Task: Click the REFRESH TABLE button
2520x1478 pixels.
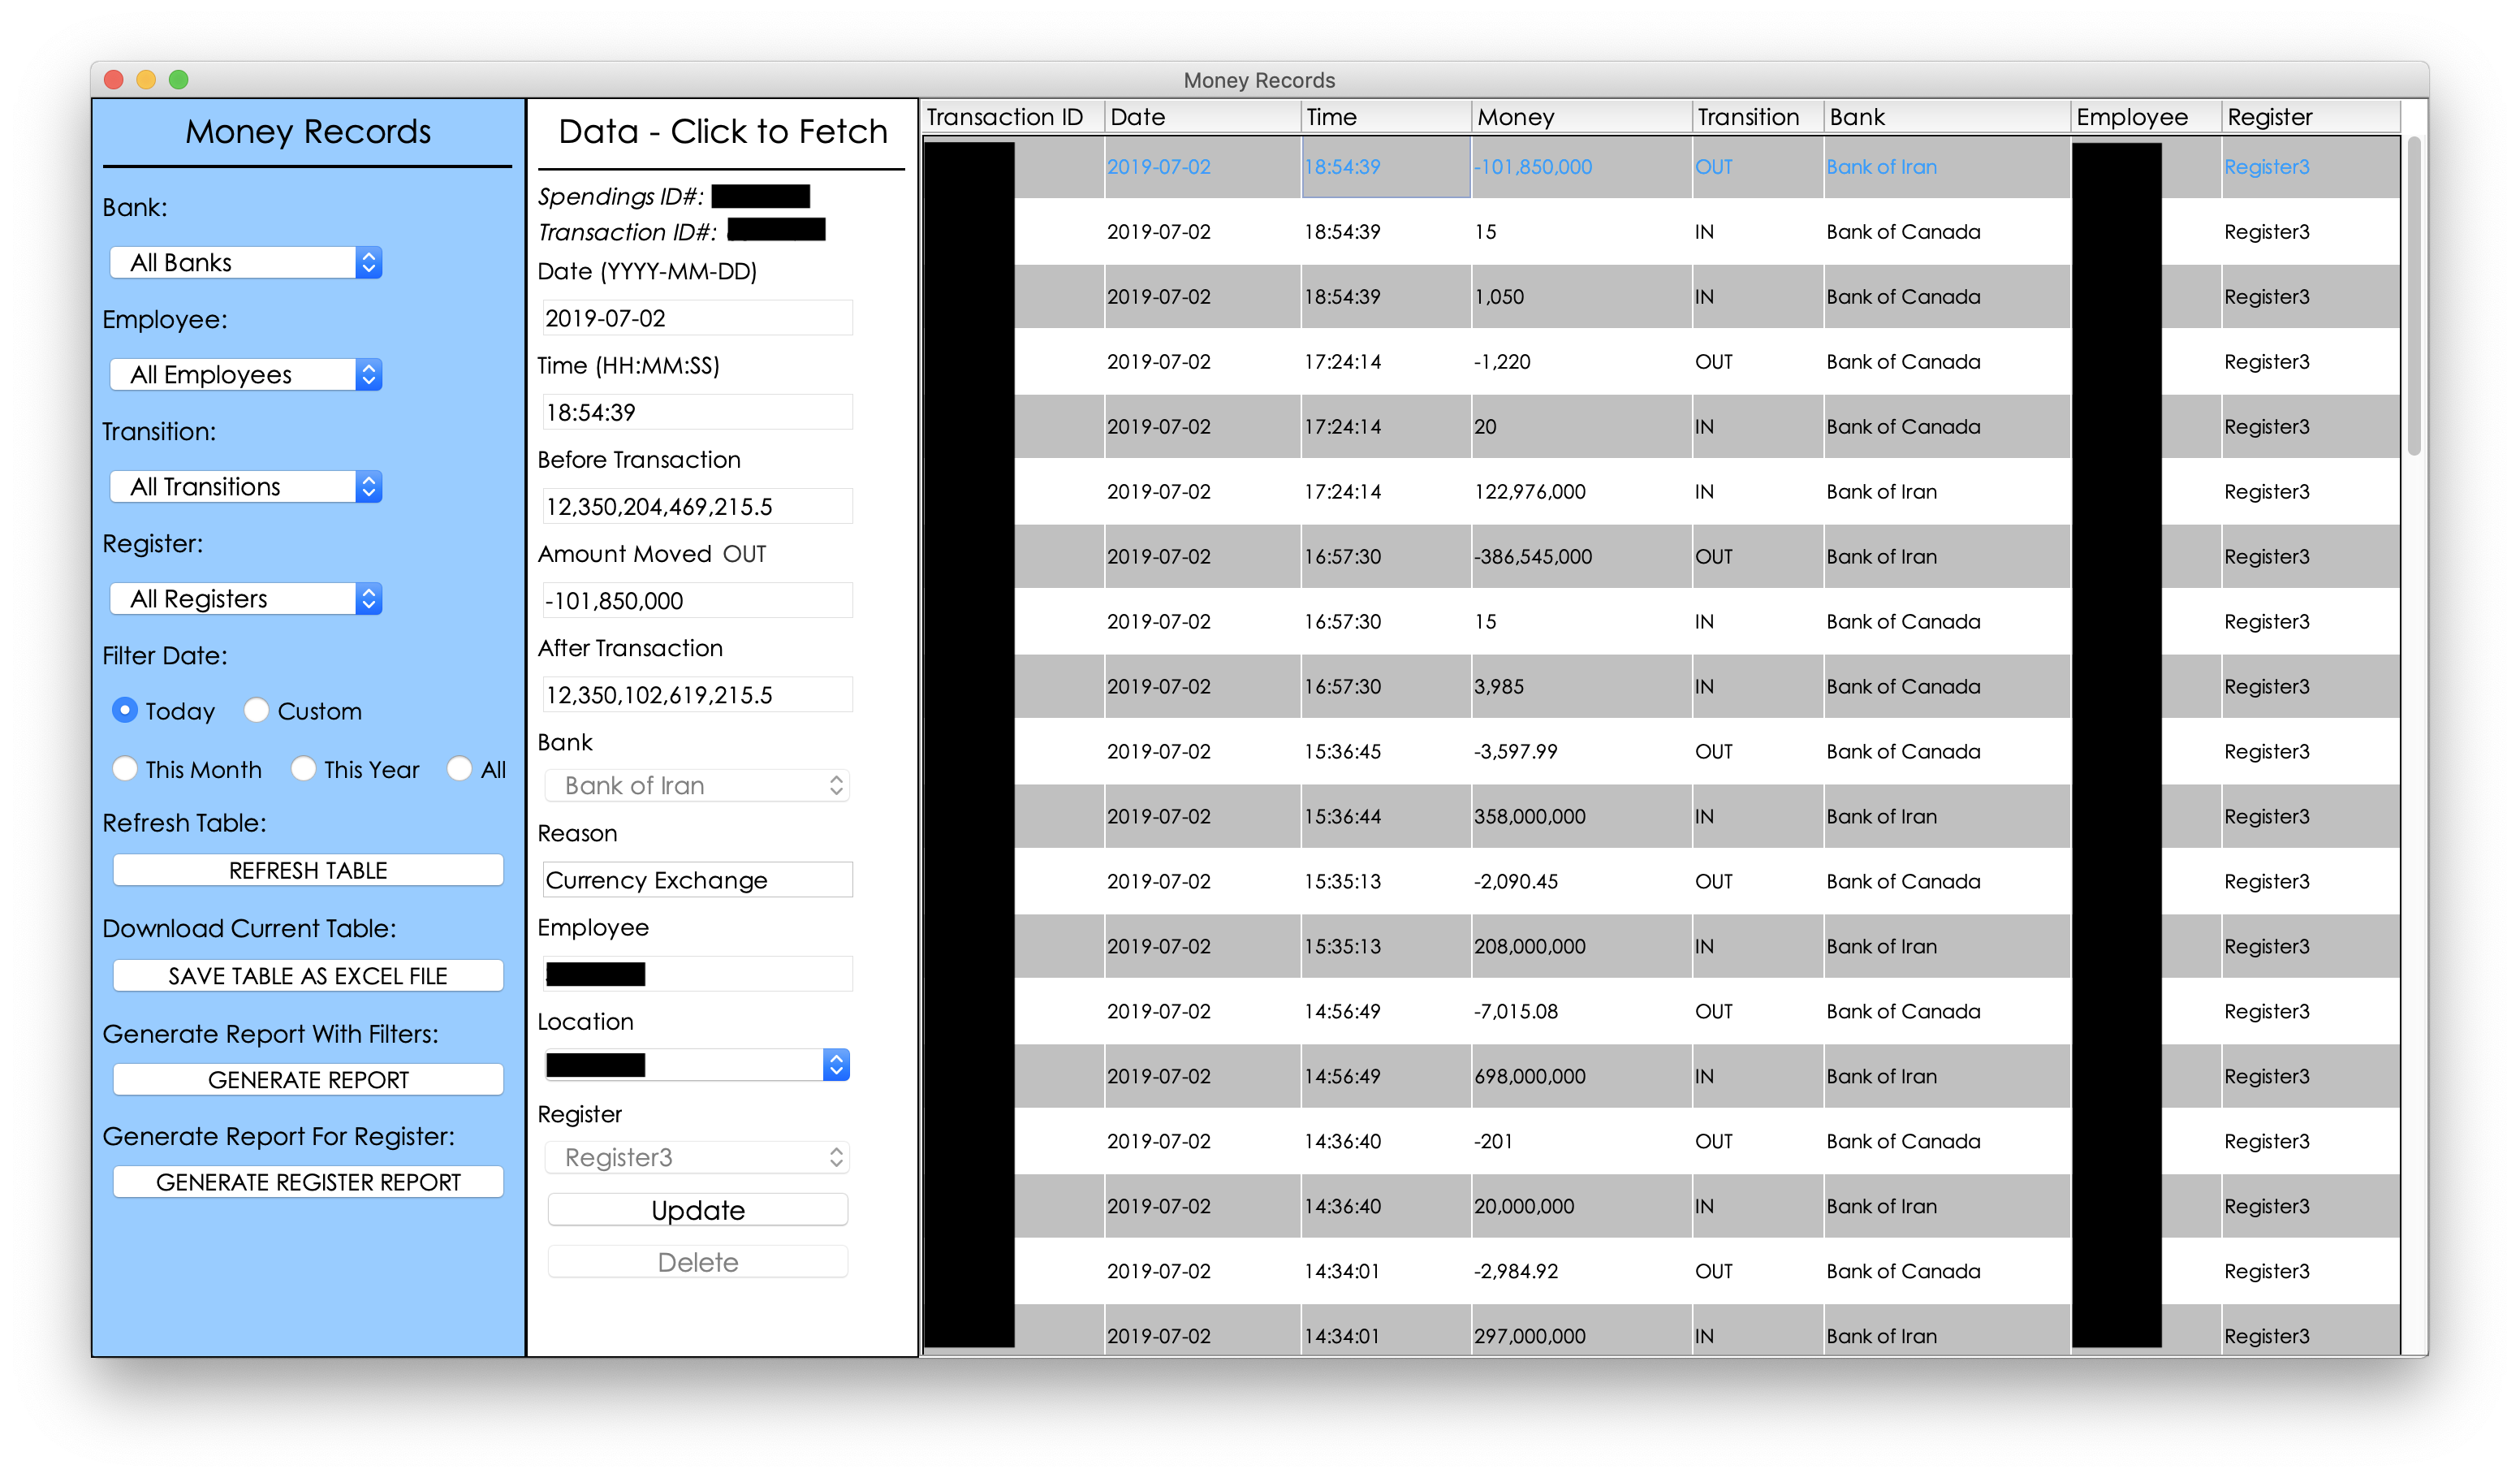Action: [x=308, y=870]
